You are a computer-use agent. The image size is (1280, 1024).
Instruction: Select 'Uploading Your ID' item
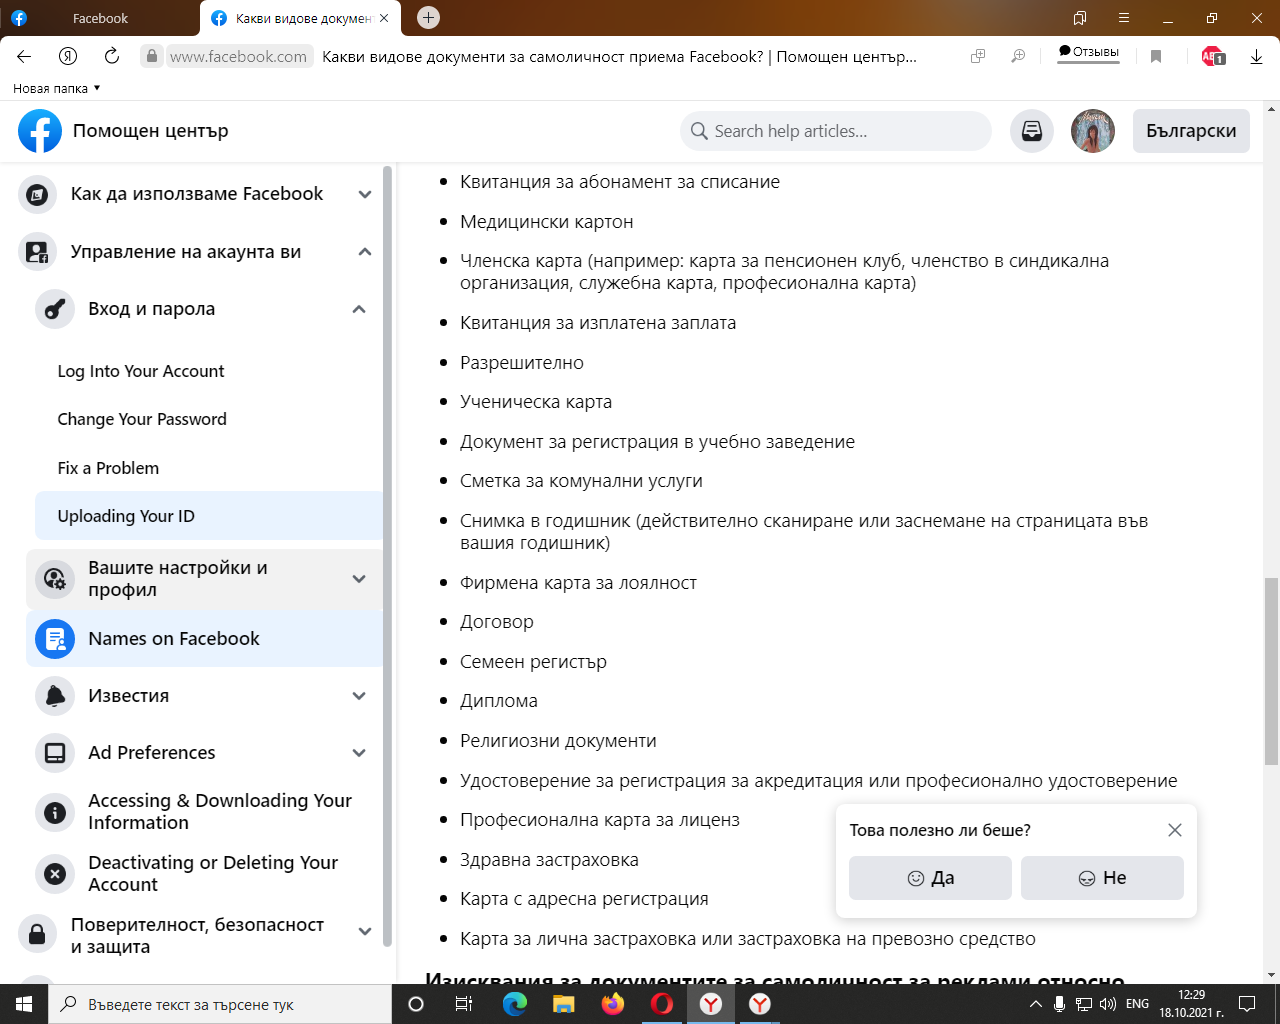[209, 516]
